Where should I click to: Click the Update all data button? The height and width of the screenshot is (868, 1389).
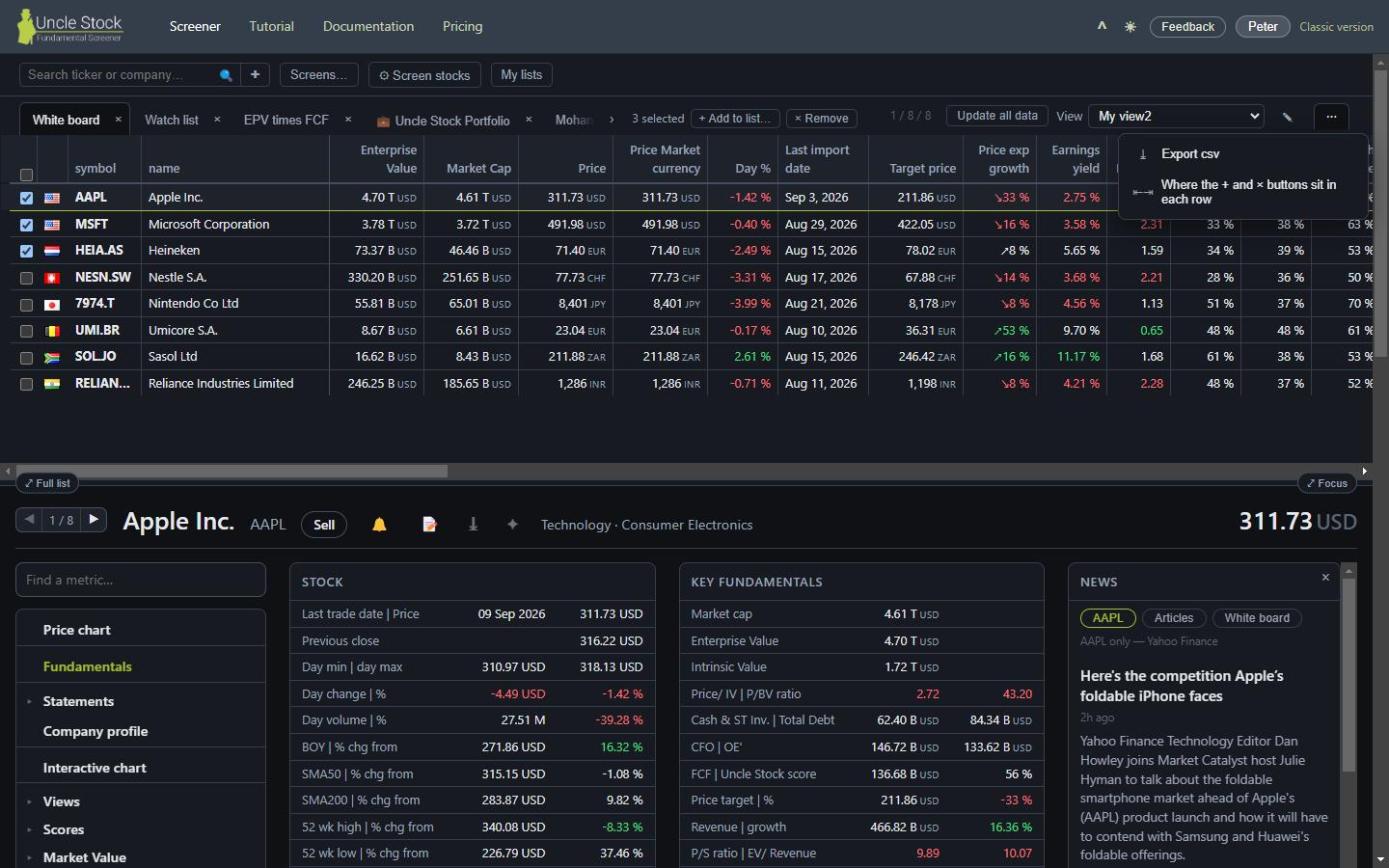[x=997, y=116]
